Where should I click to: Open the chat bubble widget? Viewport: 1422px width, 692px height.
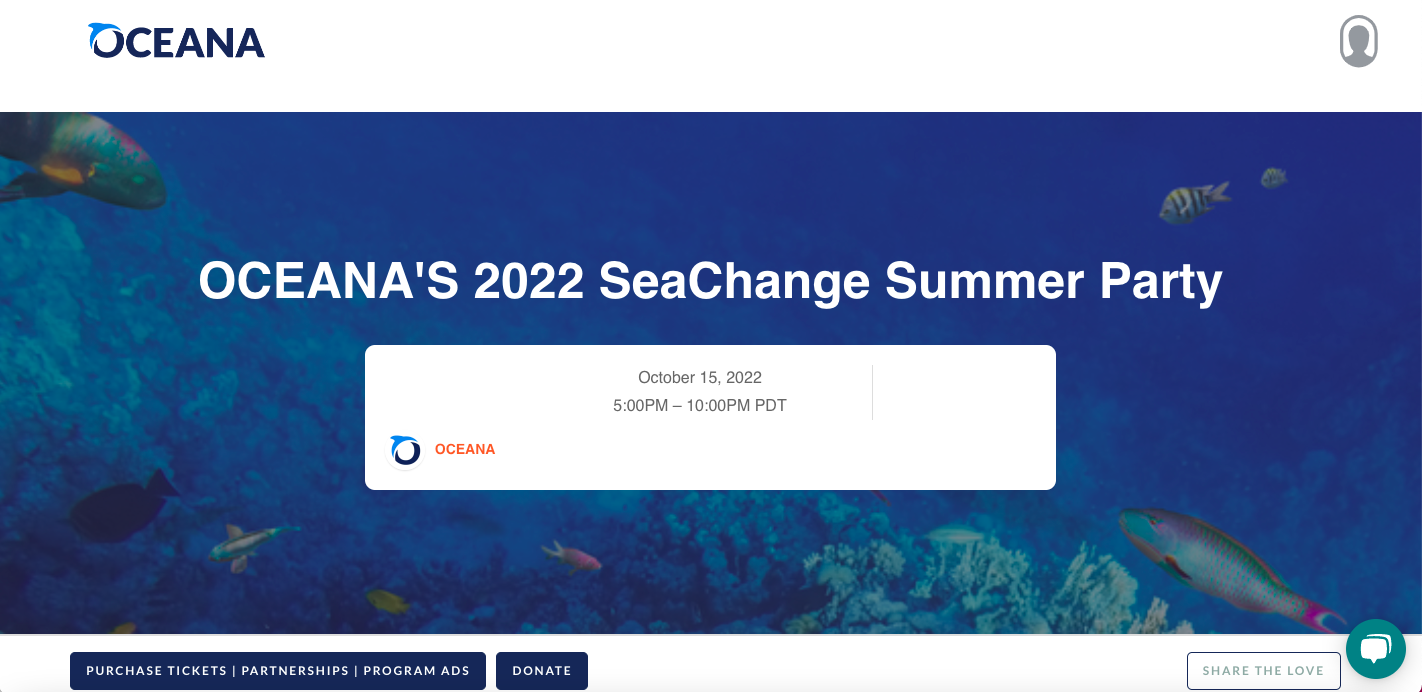(1375, 649)
